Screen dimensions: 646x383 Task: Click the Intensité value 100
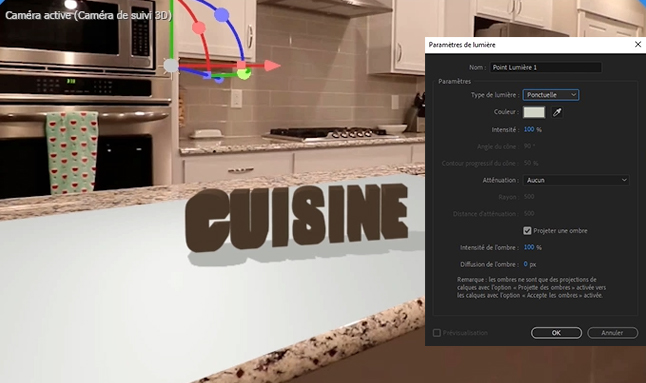(529, 130)
